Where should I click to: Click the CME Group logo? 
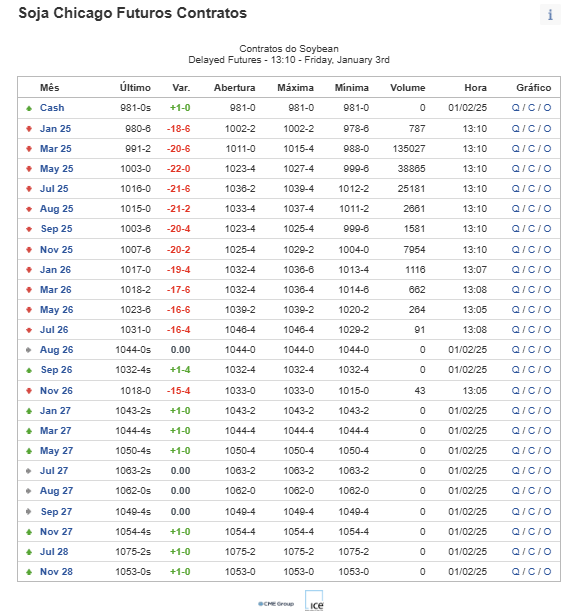(x=276, y=604)
